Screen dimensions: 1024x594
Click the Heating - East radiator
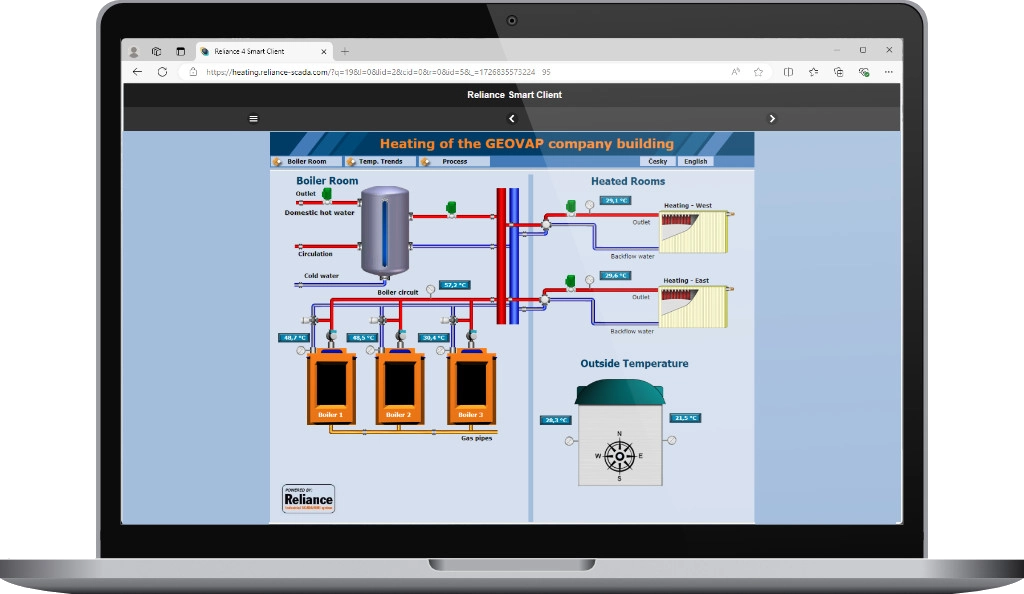click(693, 307)
